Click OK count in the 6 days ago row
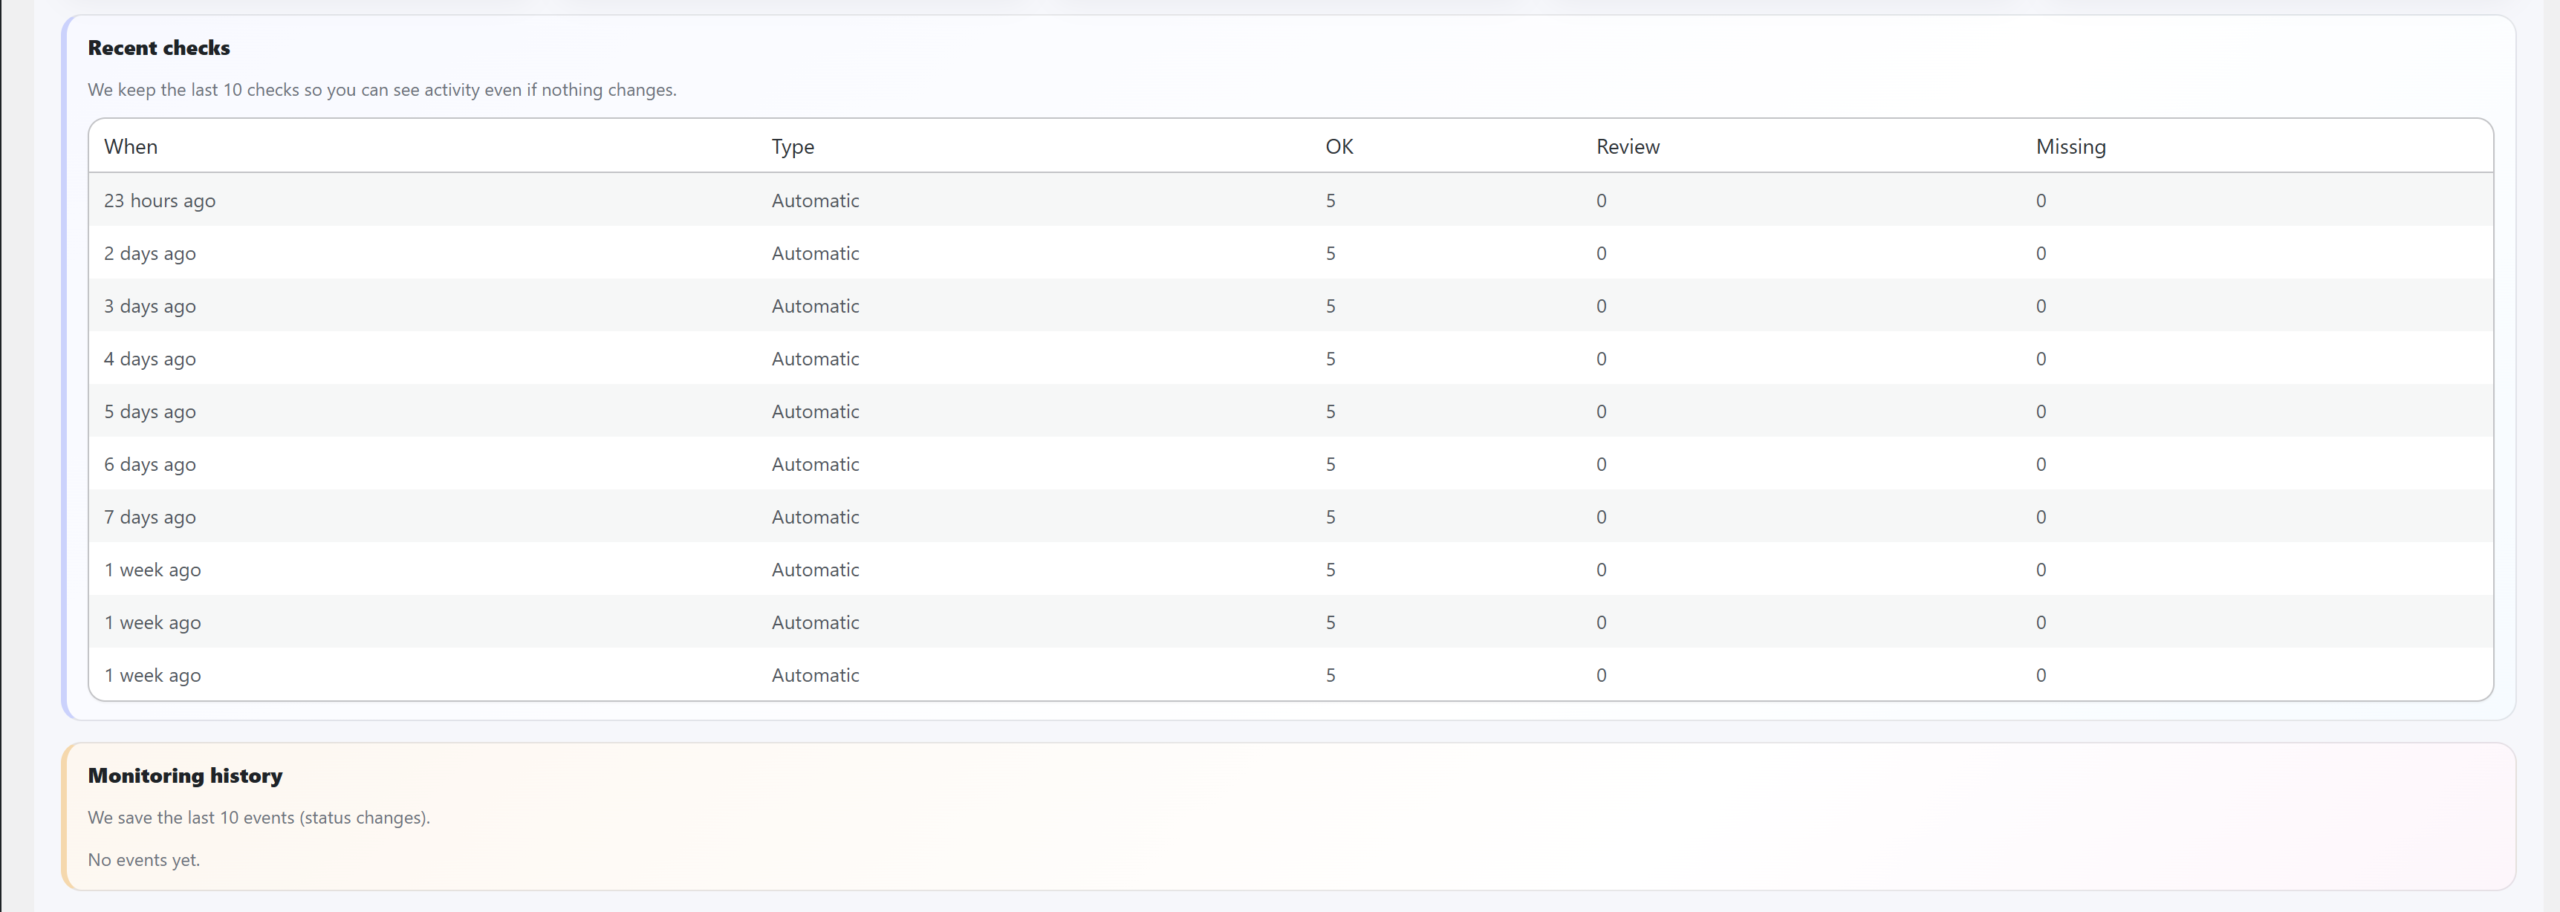Image resolution: width=2560 pixels, height=912 pixels. (x=1330, y=465)
